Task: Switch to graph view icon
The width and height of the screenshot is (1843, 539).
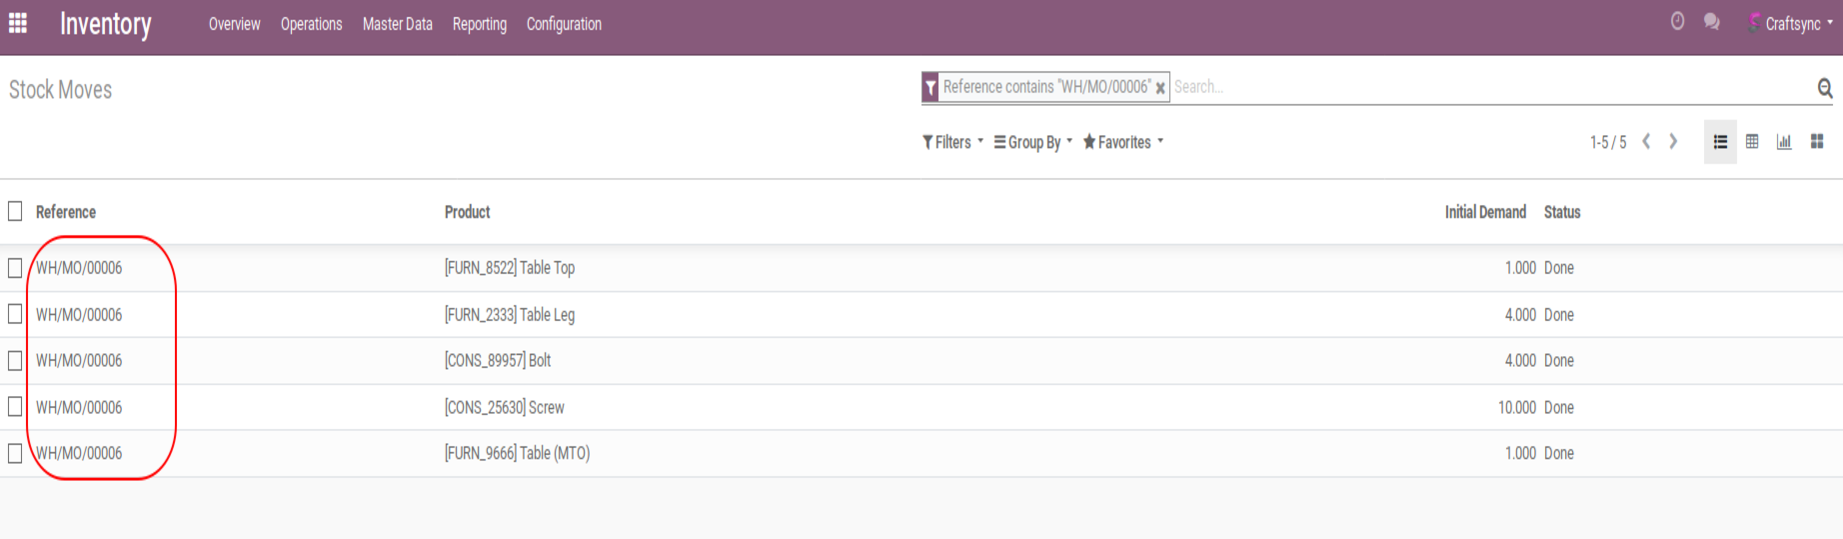Action: coord(1784,142)
